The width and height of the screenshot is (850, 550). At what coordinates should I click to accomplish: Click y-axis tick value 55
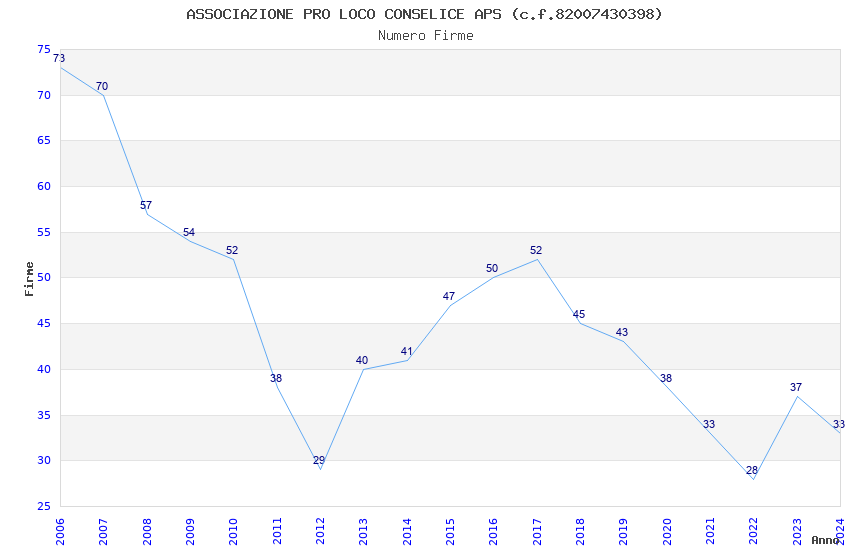44,232
